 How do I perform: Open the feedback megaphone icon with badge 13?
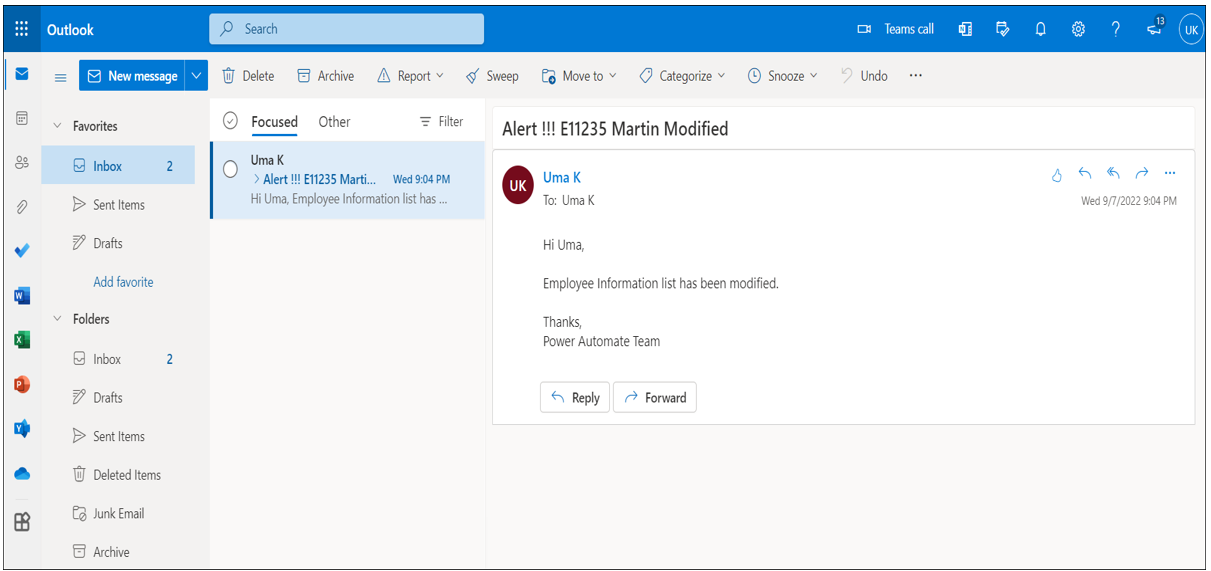pyautogui.click(x=1155, y=28)
